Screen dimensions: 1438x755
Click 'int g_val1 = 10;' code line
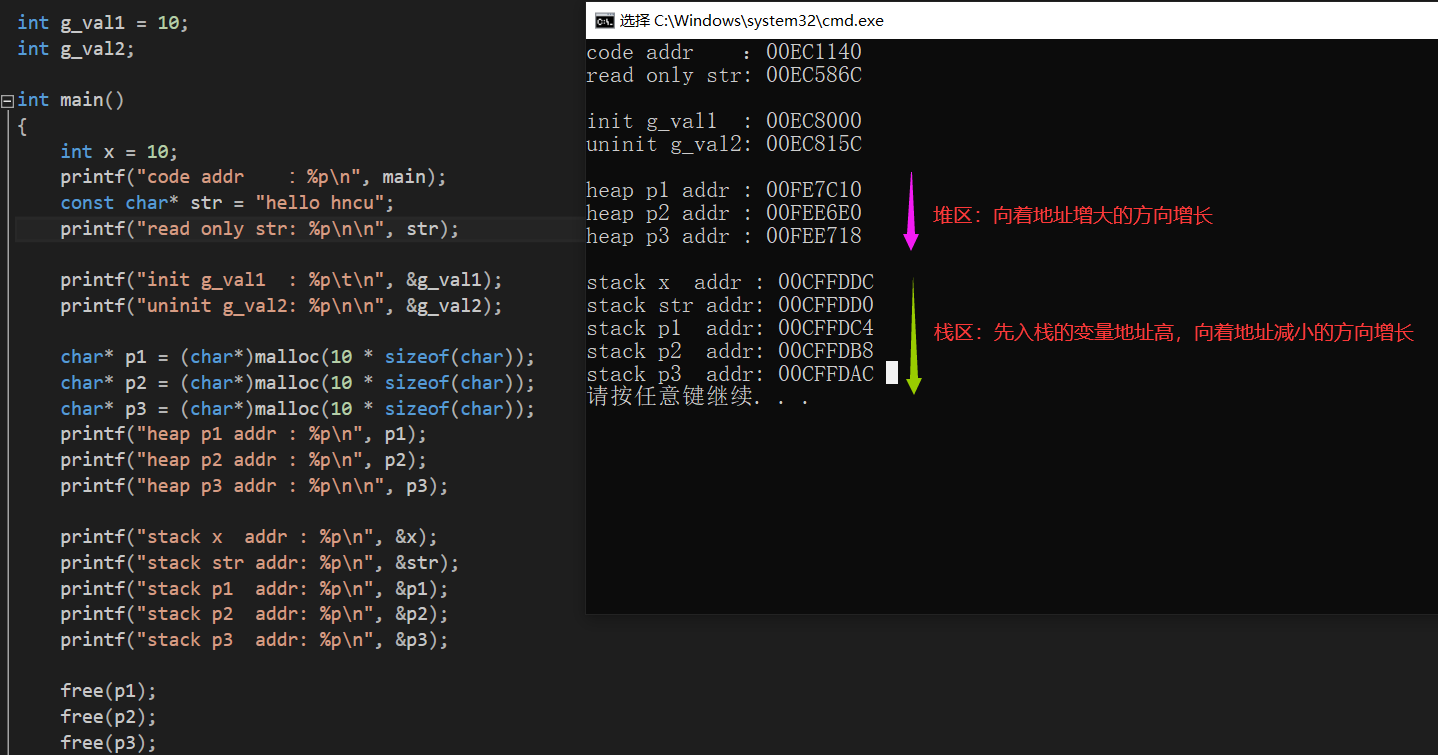[102, 23]
